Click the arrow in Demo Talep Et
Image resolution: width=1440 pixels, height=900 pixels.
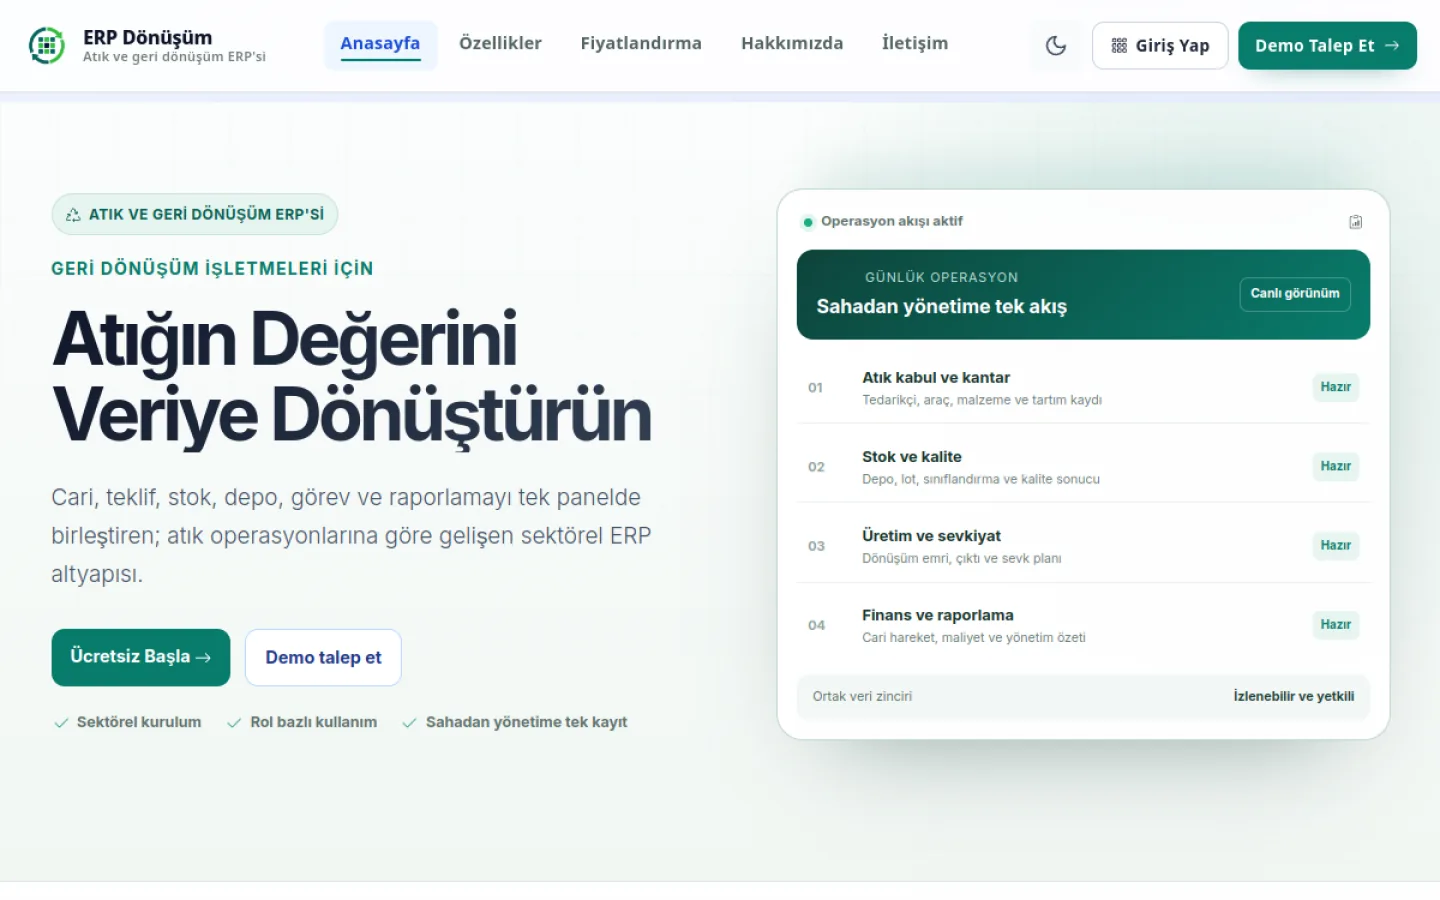[x=1391, y=45]
